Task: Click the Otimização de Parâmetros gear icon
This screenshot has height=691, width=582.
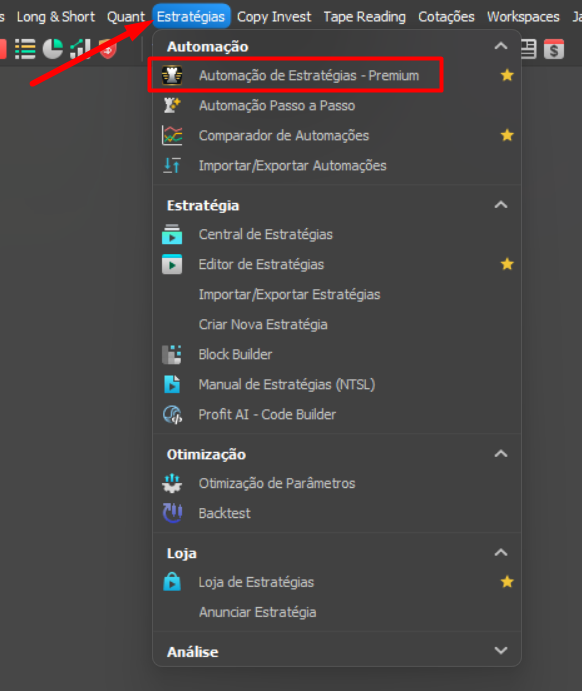Action: (x=172, y=483)
